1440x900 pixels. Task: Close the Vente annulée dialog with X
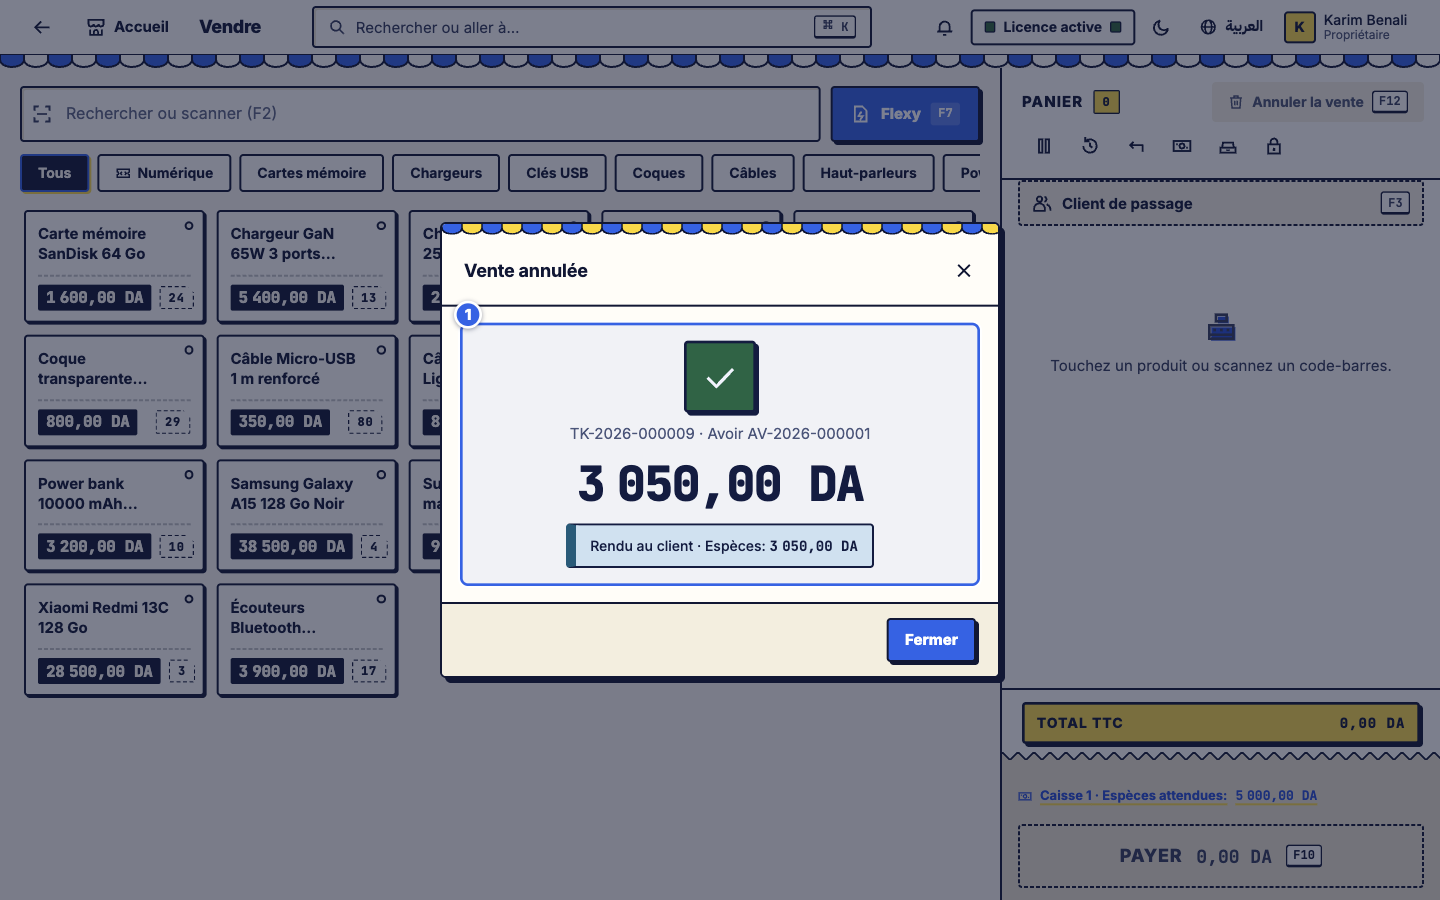[x=964, y=271]
